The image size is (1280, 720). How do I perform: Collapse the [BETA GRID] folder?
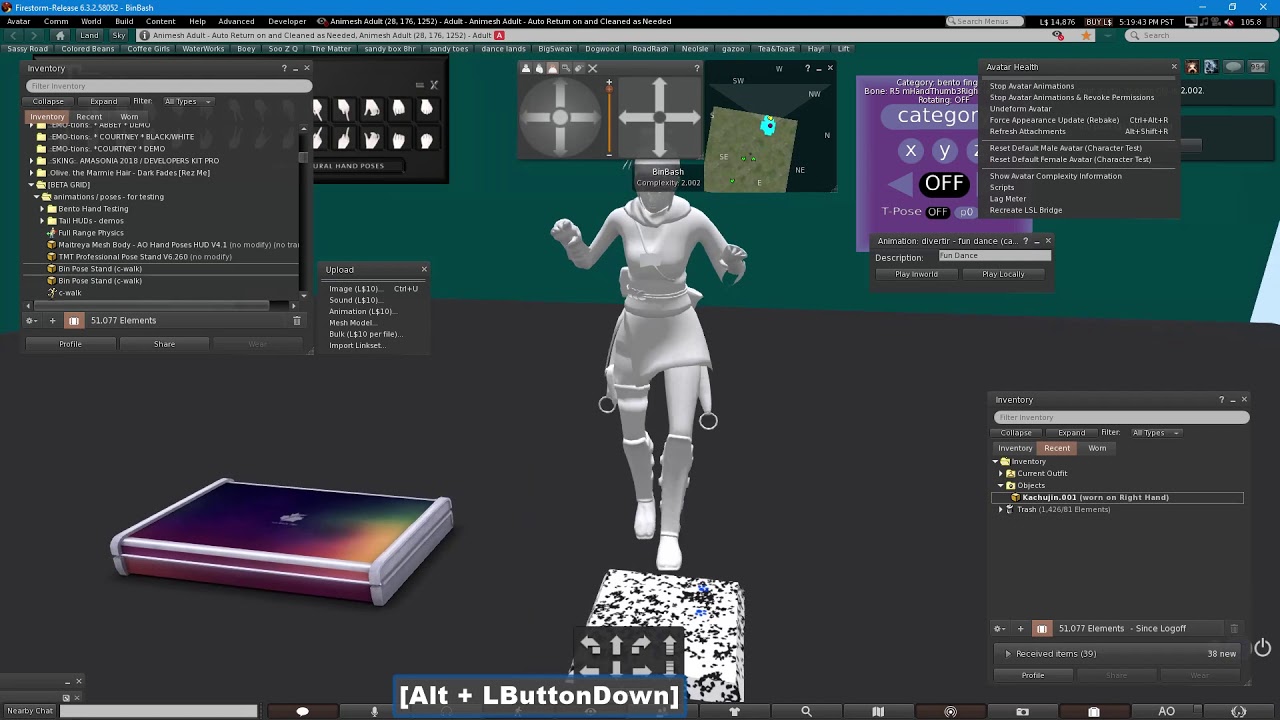[x=32, y=185]
